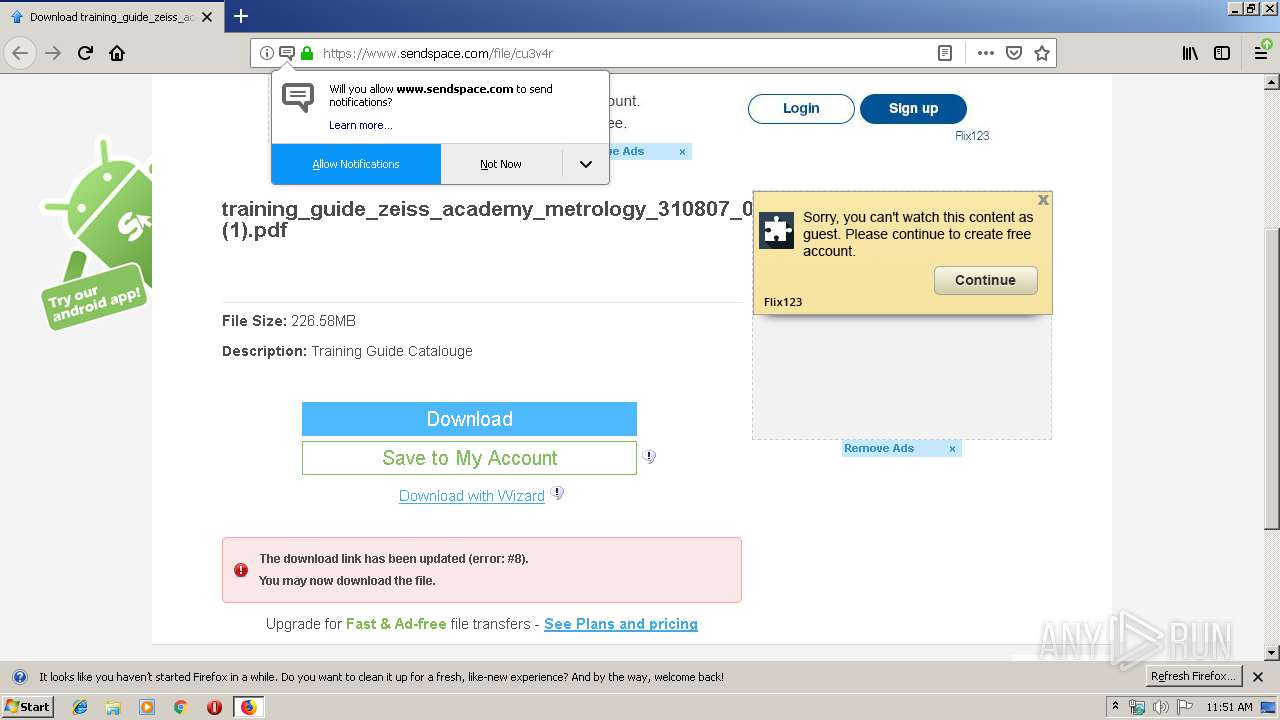Save page to Pocket
1280x720 pixels.
click(1014, 53)
